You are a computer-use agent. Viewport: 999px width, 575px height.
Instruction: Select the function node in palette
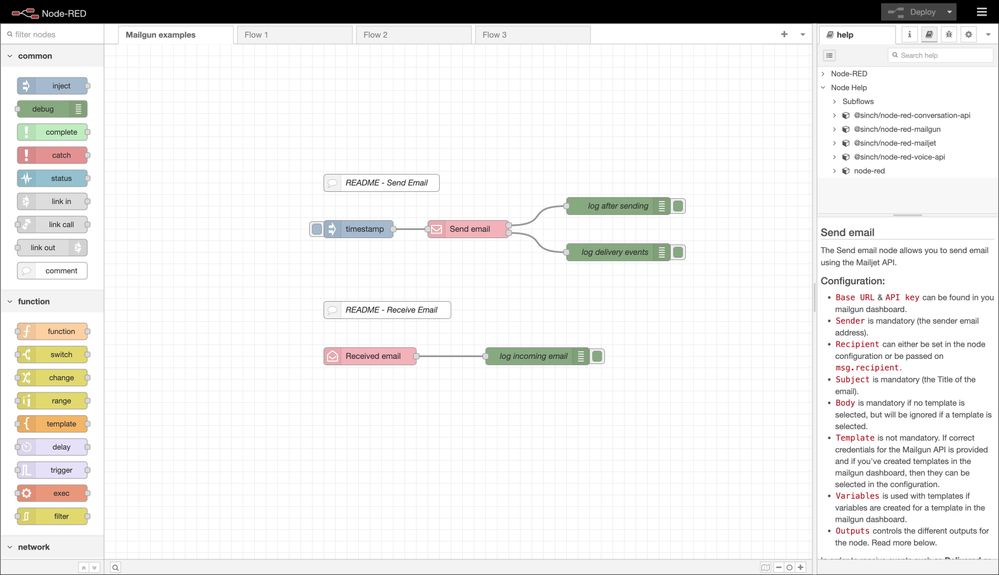tap(53, 331)
